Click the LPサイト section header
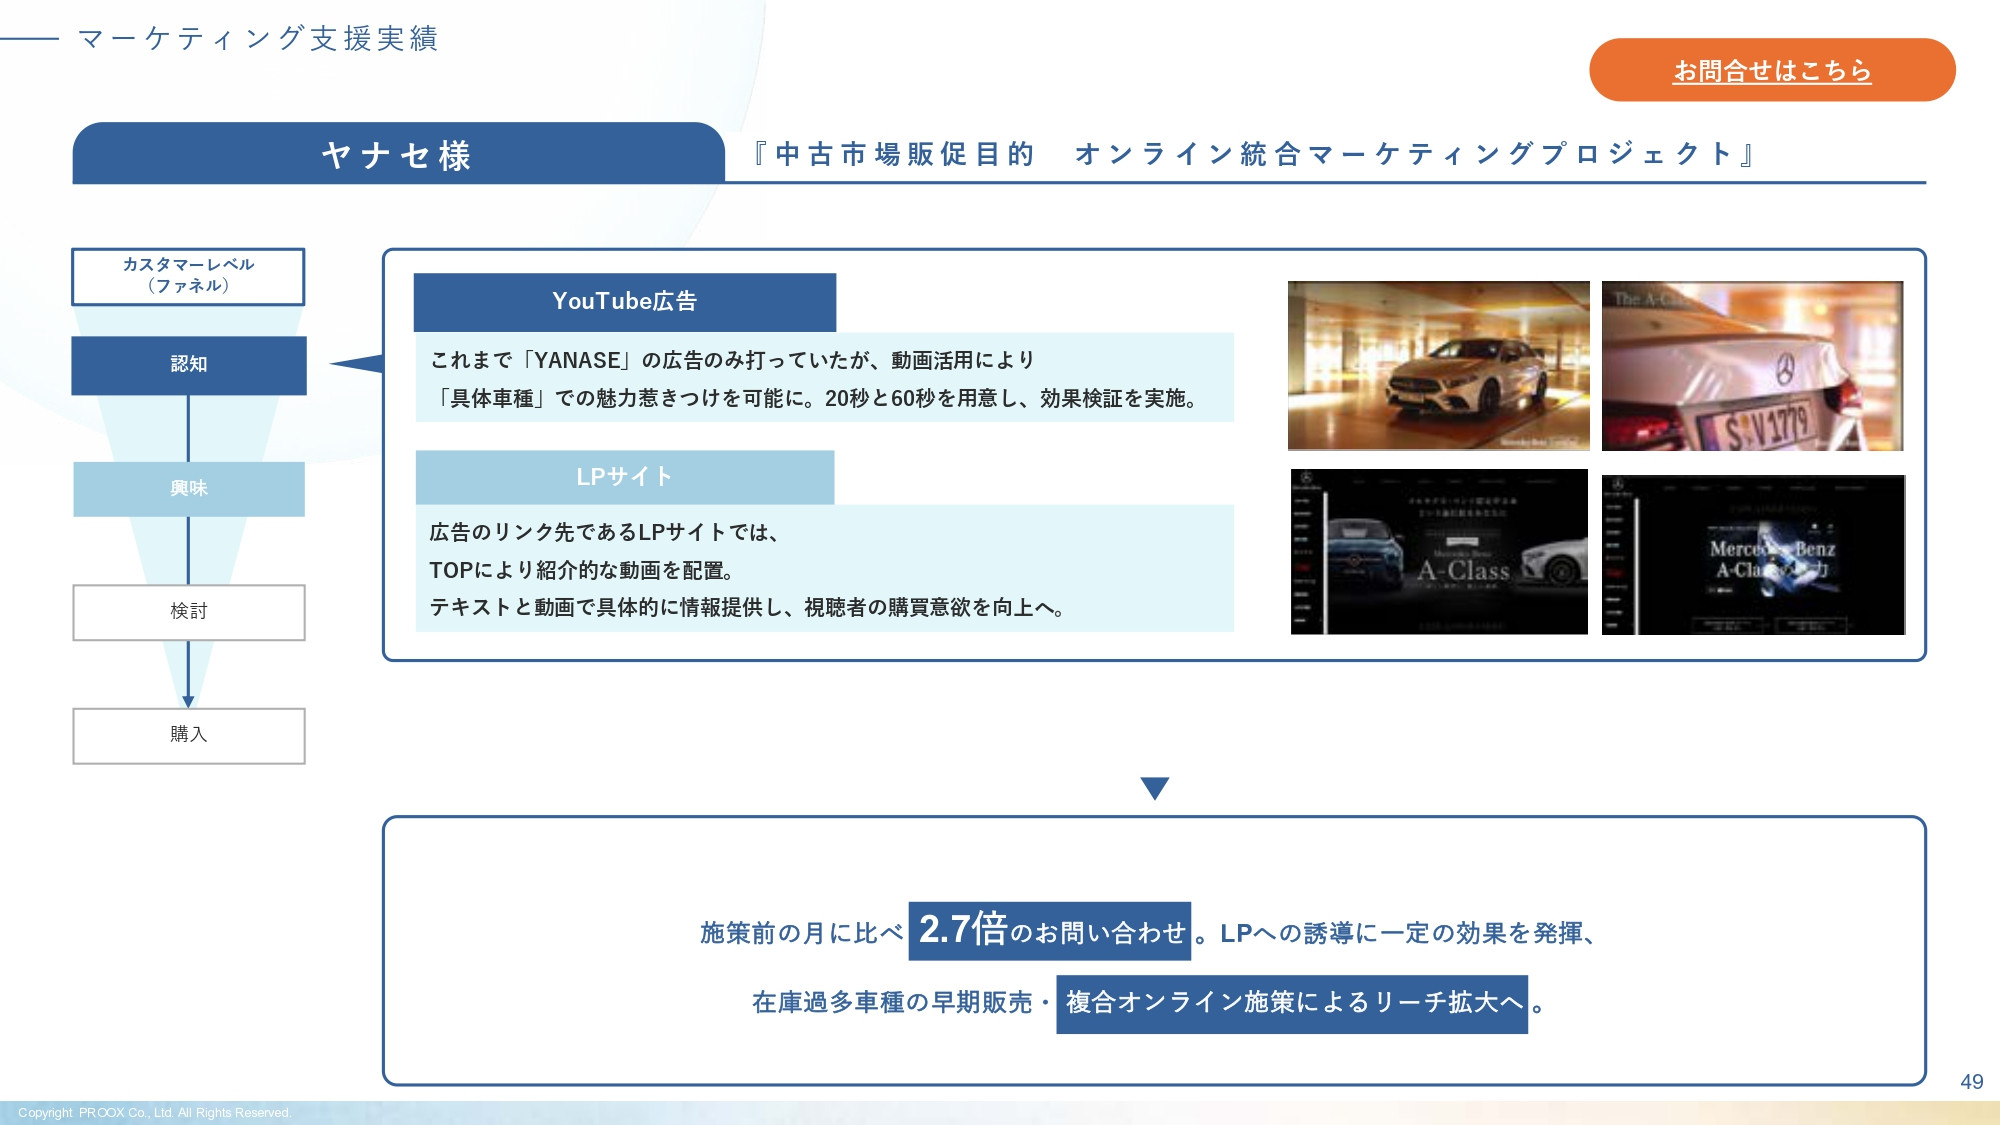 pyautogui.click(x=627, y=477)
